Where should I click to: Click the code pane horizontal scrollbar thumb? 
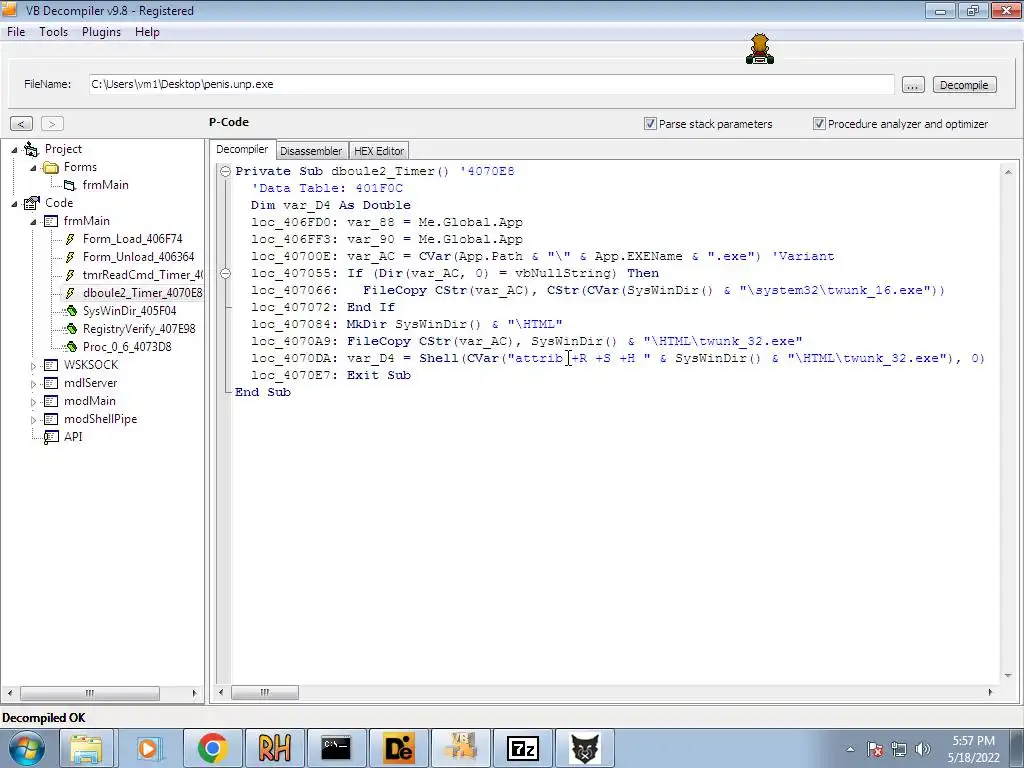click(264, 692)
